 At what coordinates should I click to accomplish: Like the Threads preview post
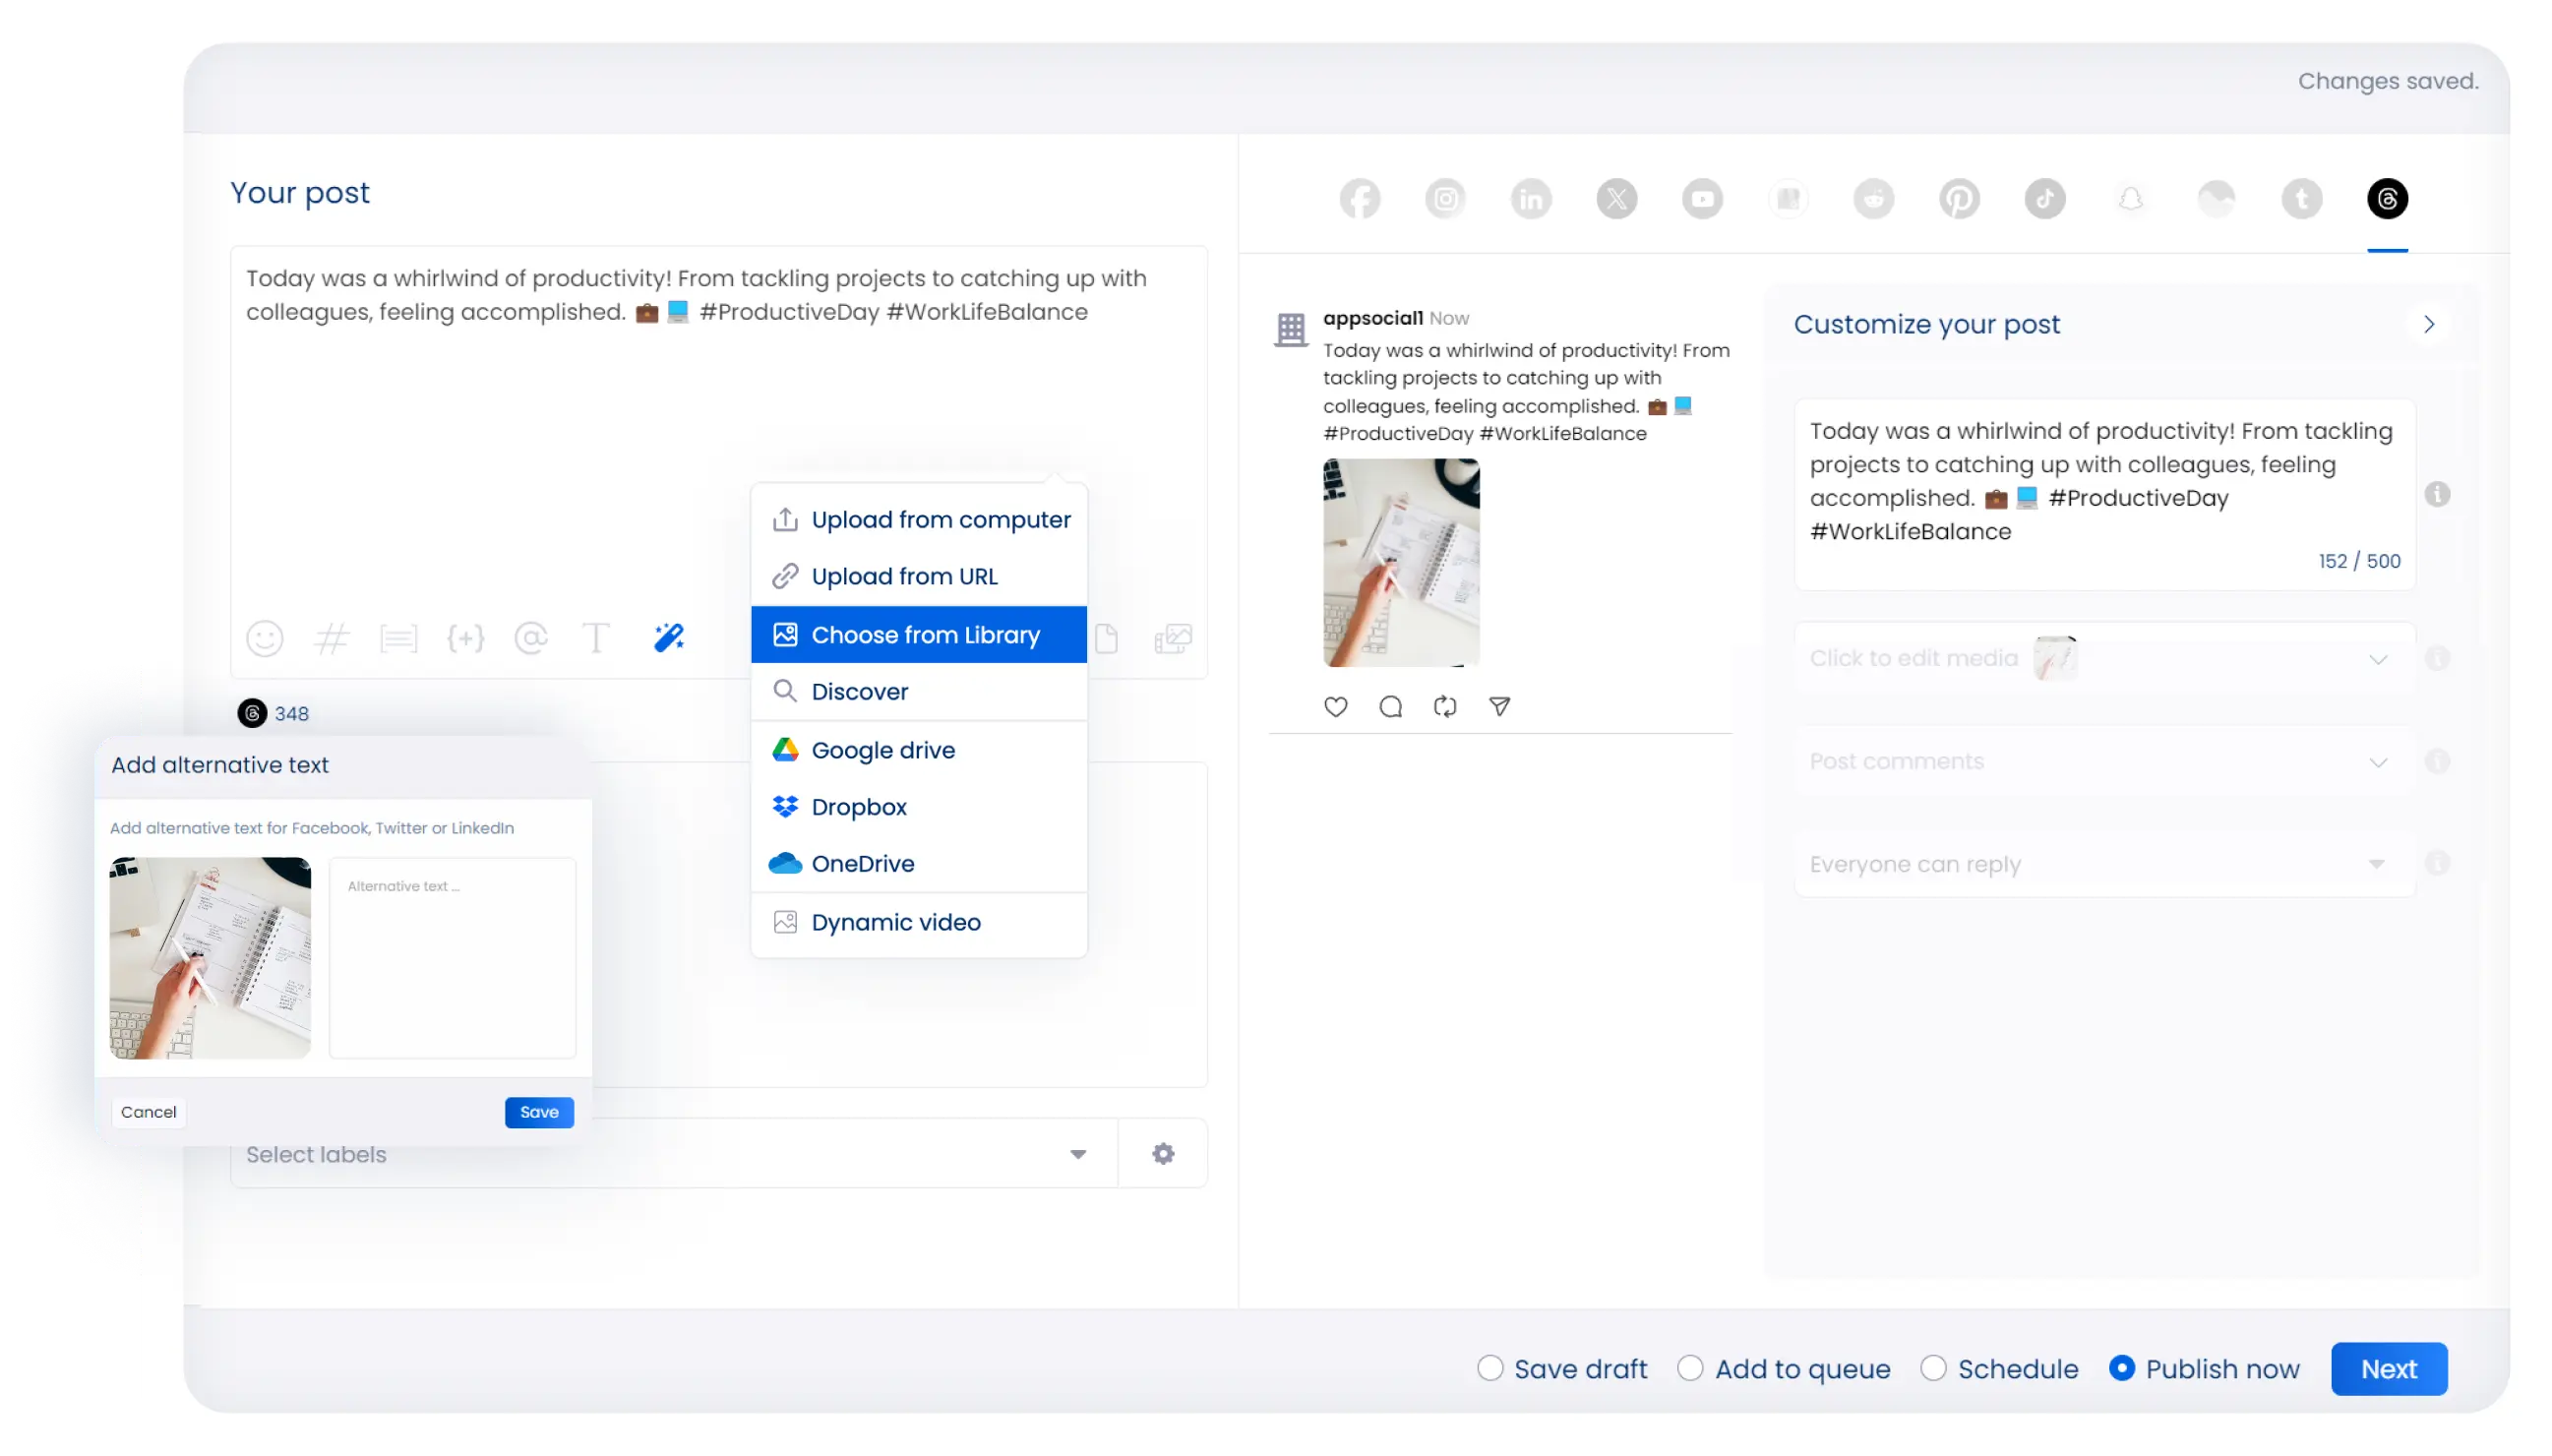[x=1335, y=707]
